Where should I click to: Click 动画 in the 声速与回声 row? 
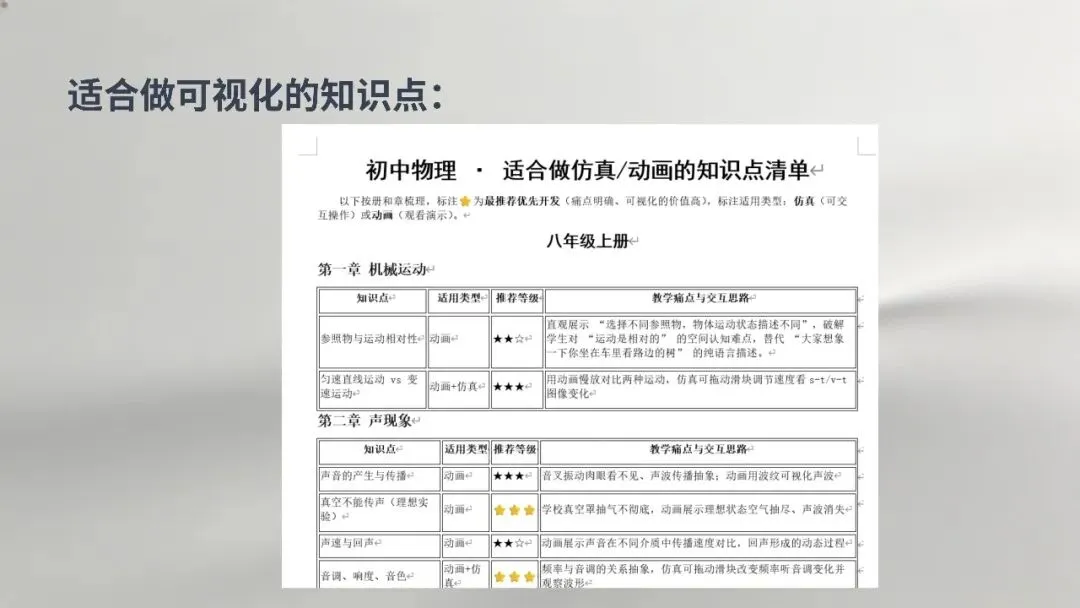[x=455, y=543]
